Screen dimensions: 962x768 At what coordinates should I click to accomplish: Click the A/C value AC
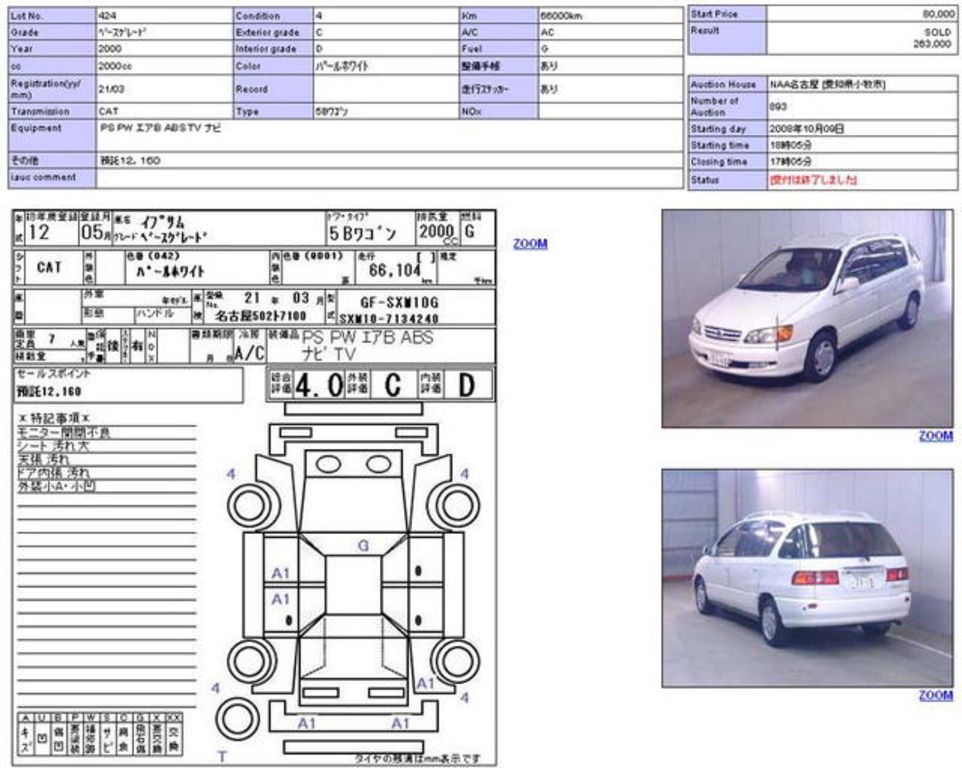[547, 32]
